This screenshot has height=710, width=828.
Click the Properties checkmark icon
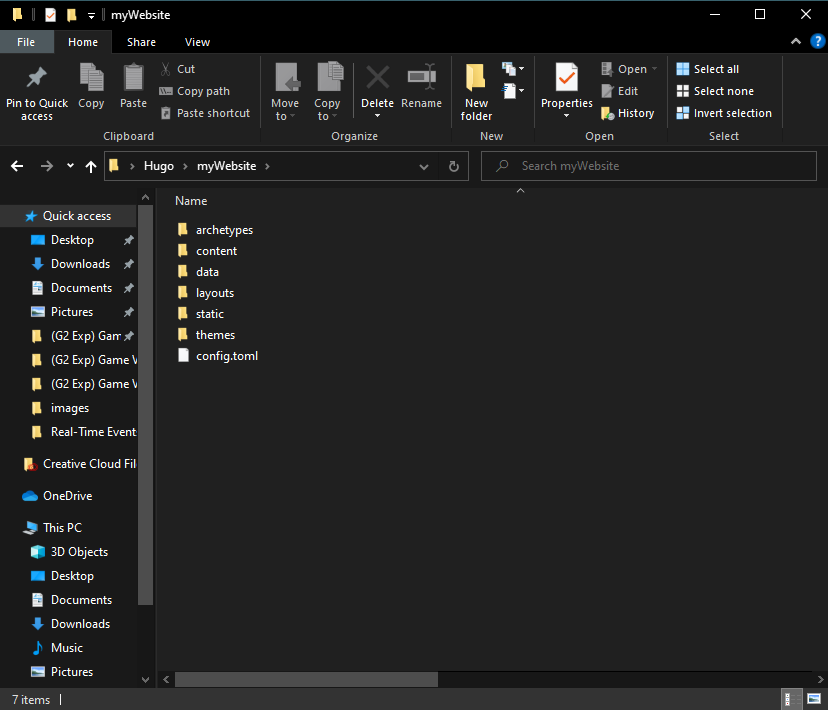[567, 78]
